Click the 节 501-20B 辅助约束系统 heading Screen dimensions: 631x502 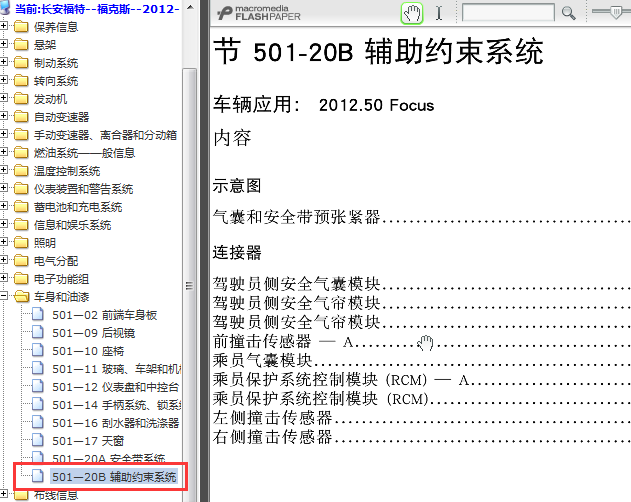click(378, 52)
